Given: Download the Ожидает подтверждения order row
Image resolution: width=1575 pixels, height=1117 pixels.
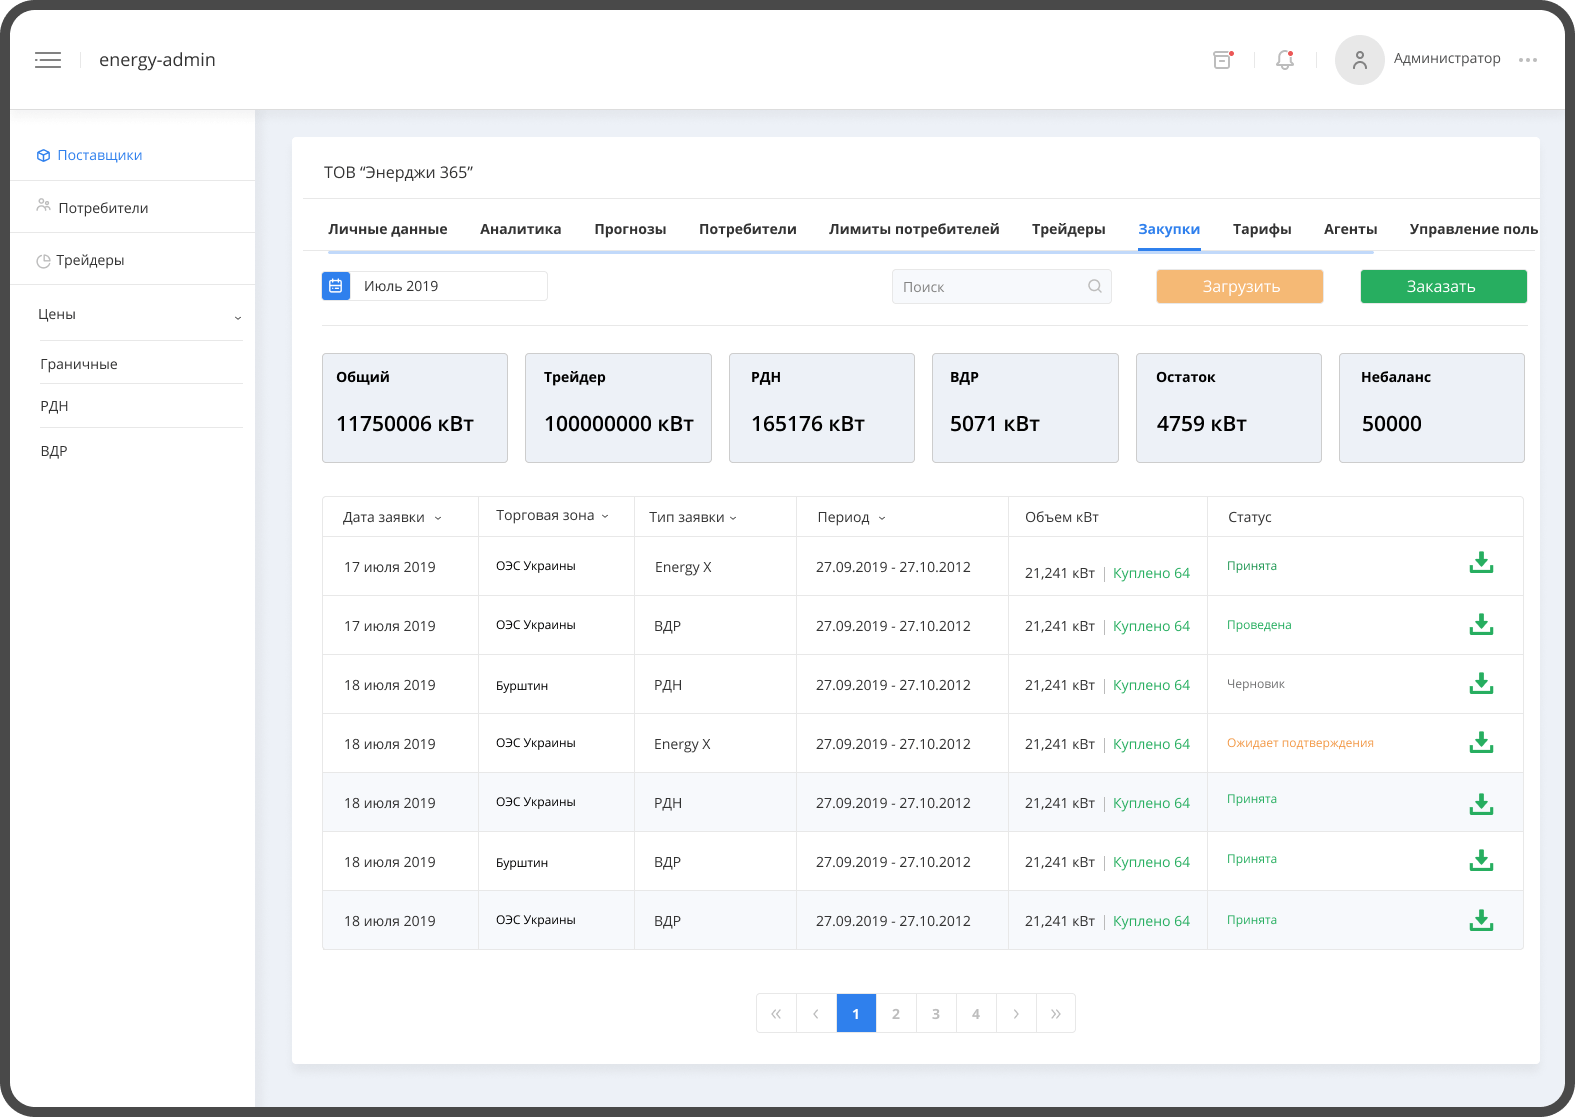Looking at the screenshot, I should 1481,743.
